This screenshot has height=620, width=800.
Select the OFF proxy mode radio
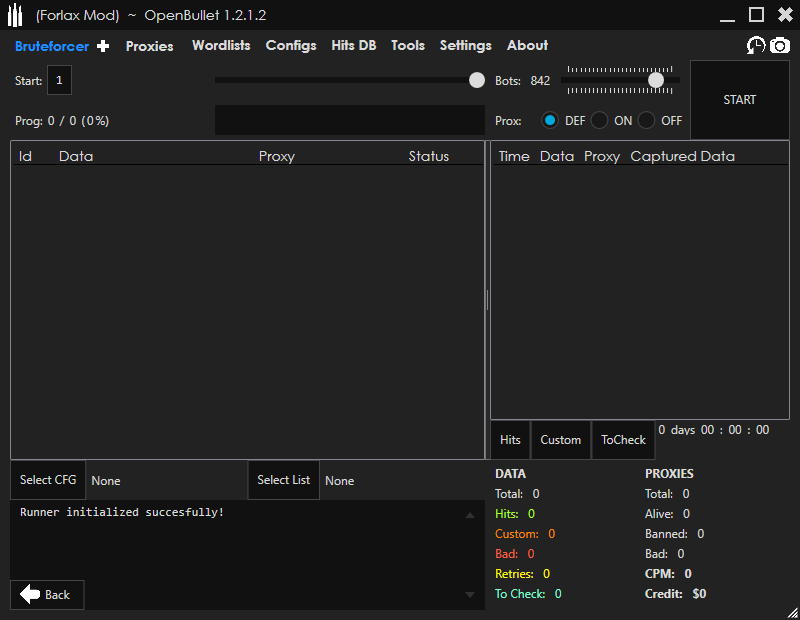646,120
